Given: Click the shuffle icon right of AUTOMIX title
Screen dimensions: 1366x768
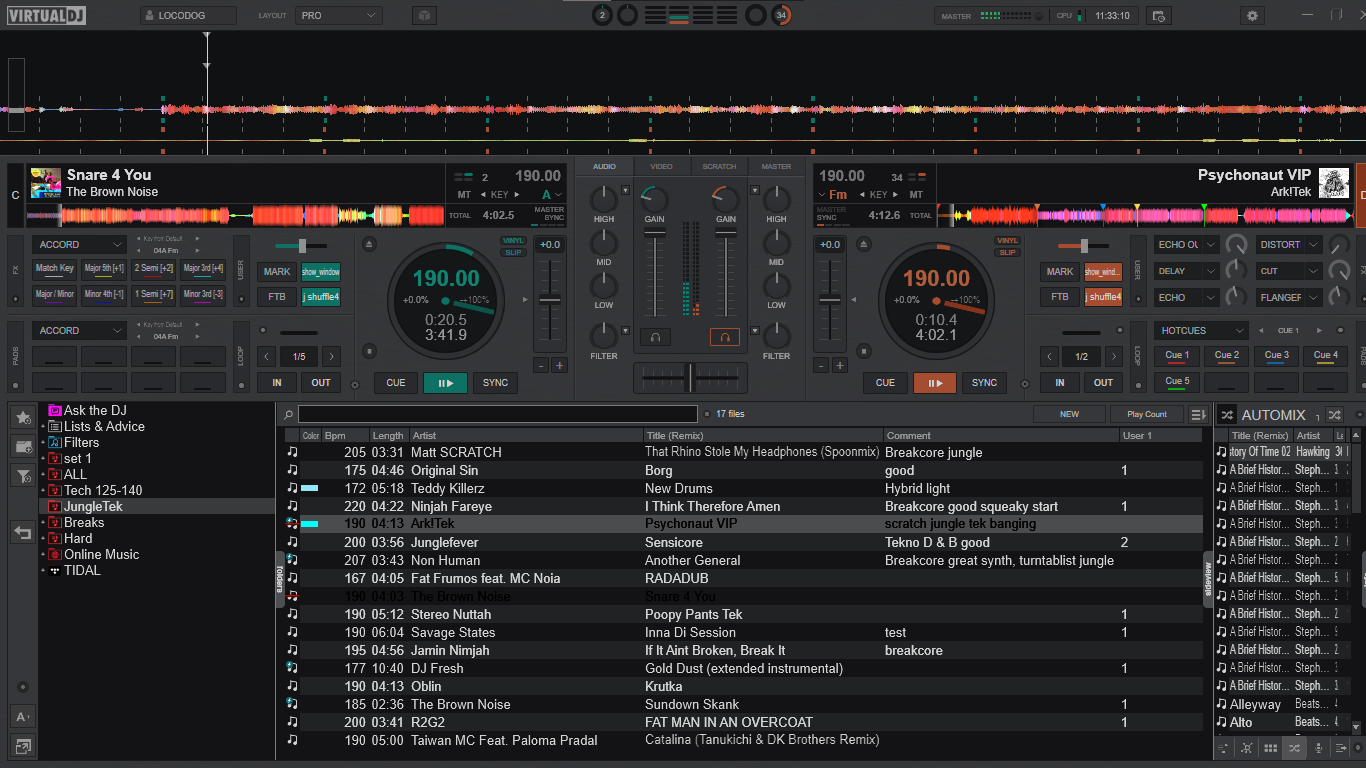Looking at the screenshot, I should click(x=1334, y=414).
